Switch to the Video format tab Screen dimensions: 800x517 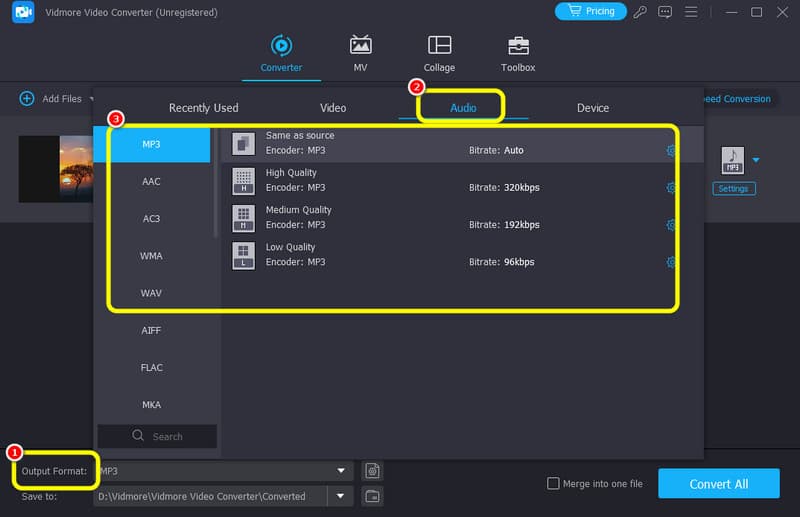(x=332, y=108)
